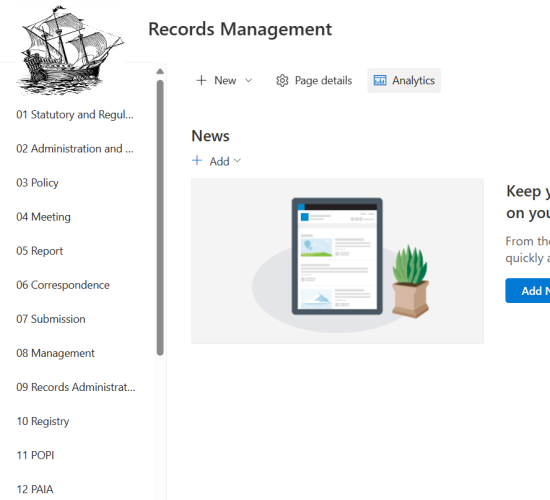Expand the Add dropdown chevron under News
Viewport: 550px width, 500px height.
[x=237, y=161]
